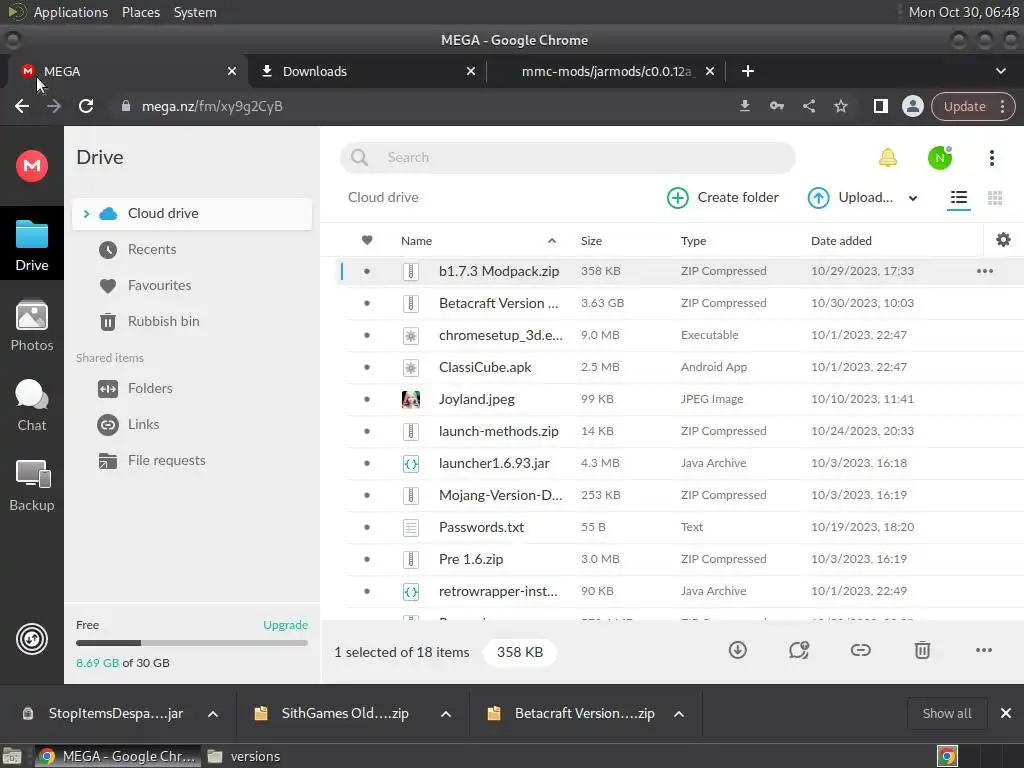
Task: Click the Chrome reload button
Action: click(x=86, y=106)
